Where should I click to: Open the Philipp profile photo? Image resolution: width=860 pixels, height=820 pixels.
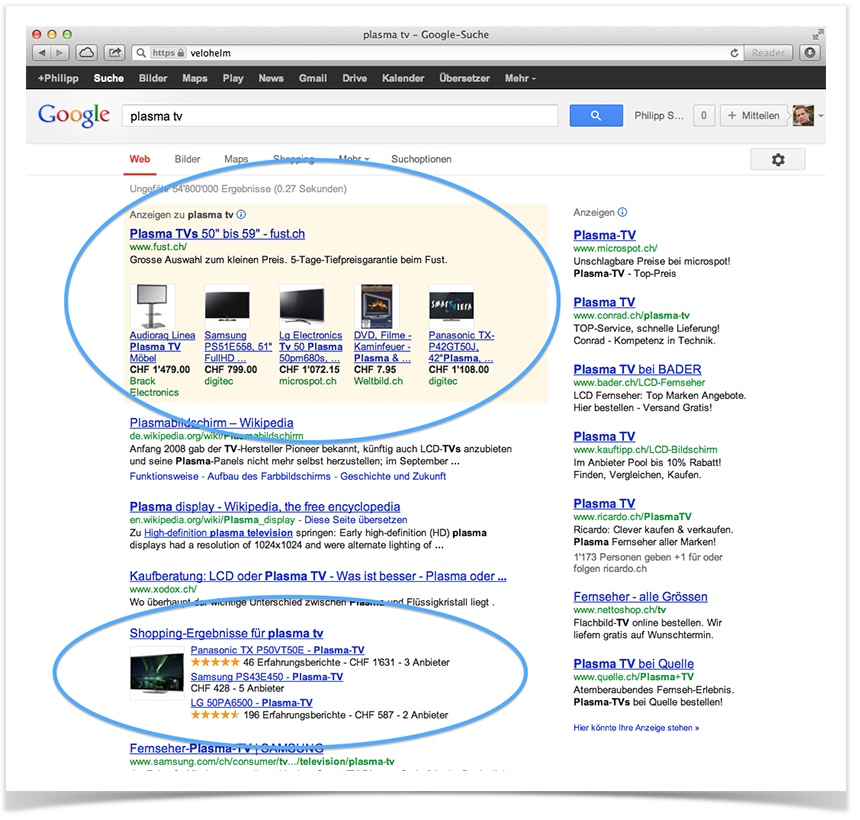tap(803, 116)
